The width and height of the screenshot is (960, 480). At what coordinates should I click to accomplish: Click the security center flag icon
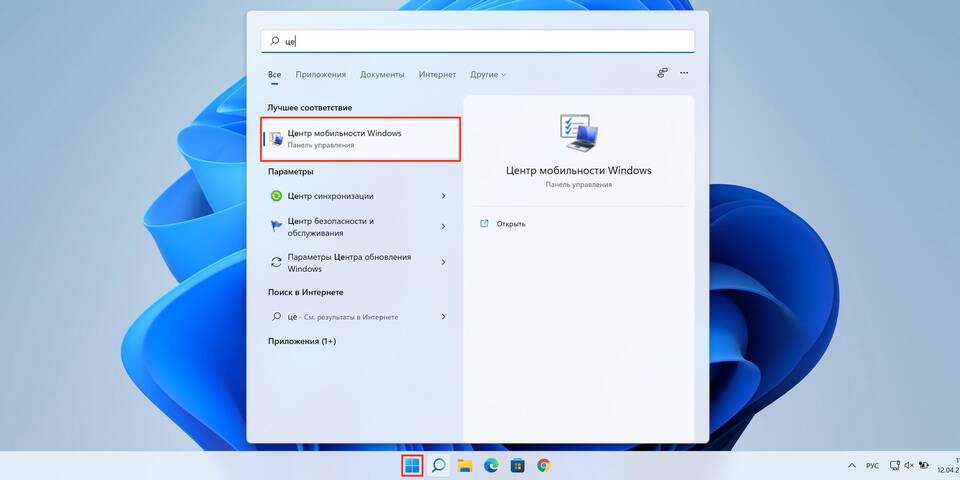tap(276, 227)
